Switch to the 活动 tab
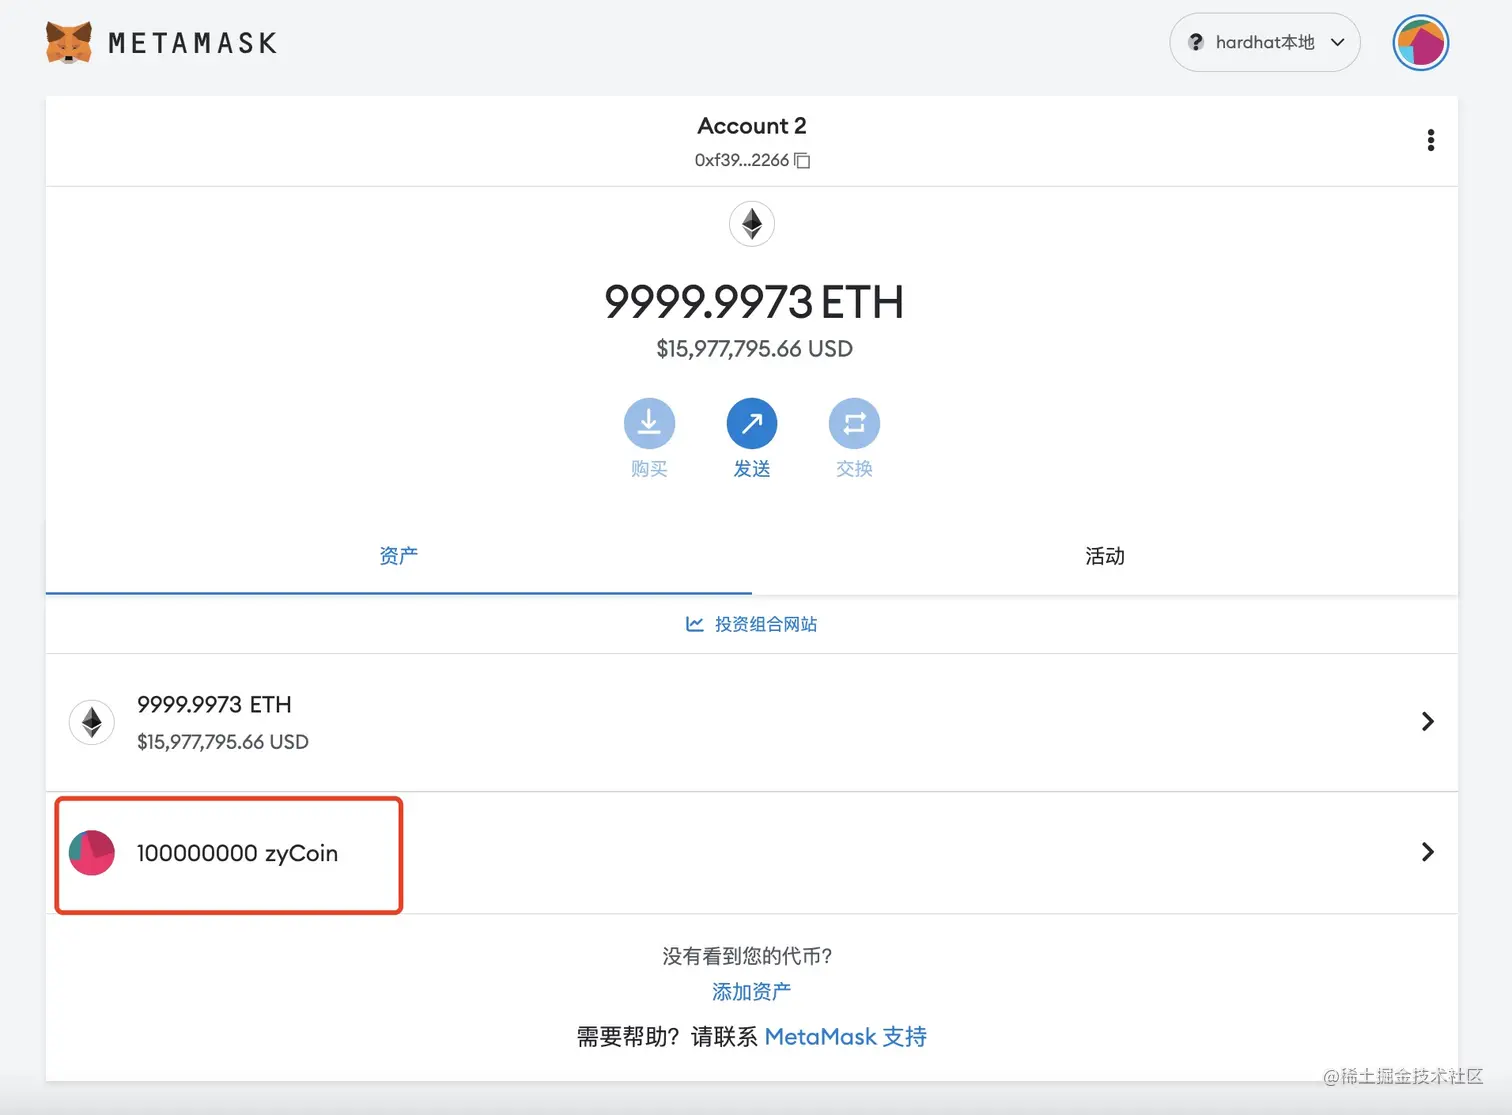Screen dimensions: 1512x1115 click(x=1105, y=556)
